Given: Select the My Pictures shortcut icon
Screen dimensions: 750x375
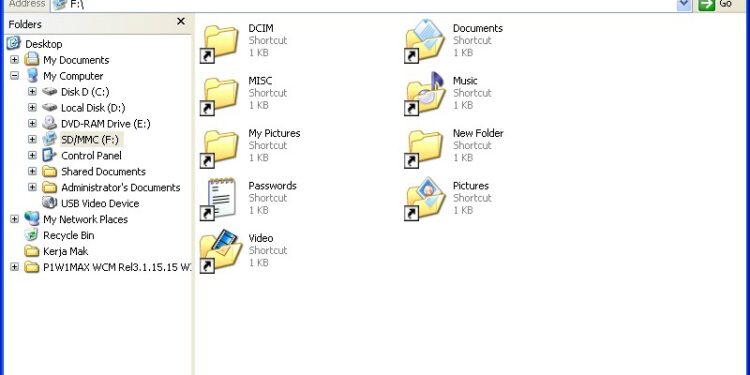Looking at the screenshot, I should click(x=220, y=149).
